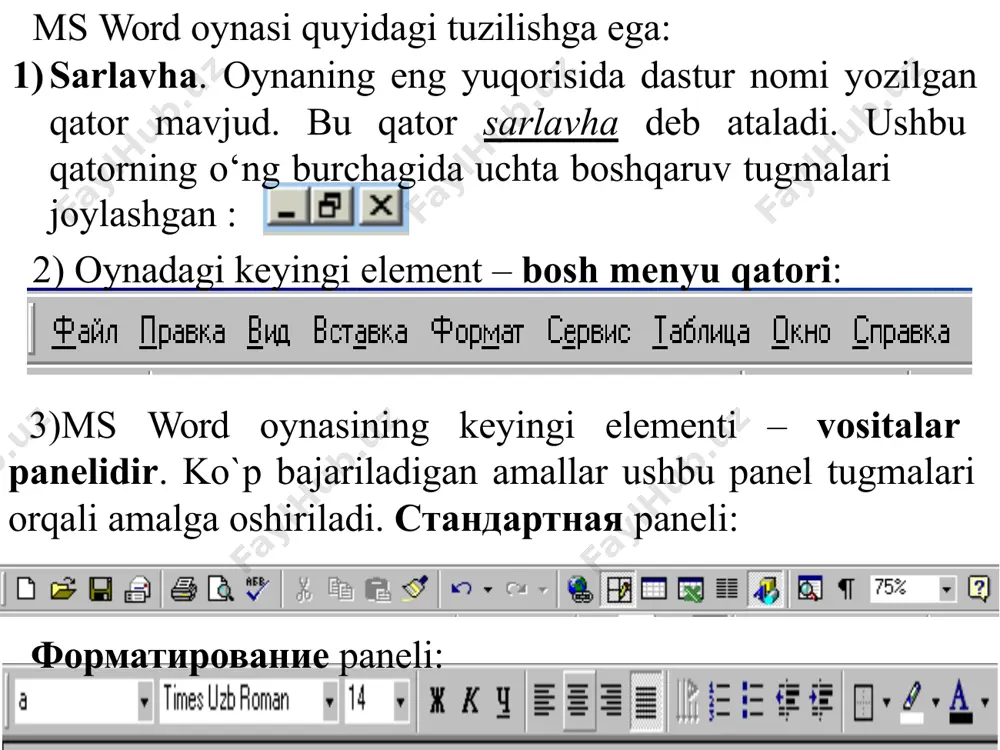Toggle Show/Hide paragraph marks ¶

click(x=846, y=588)
